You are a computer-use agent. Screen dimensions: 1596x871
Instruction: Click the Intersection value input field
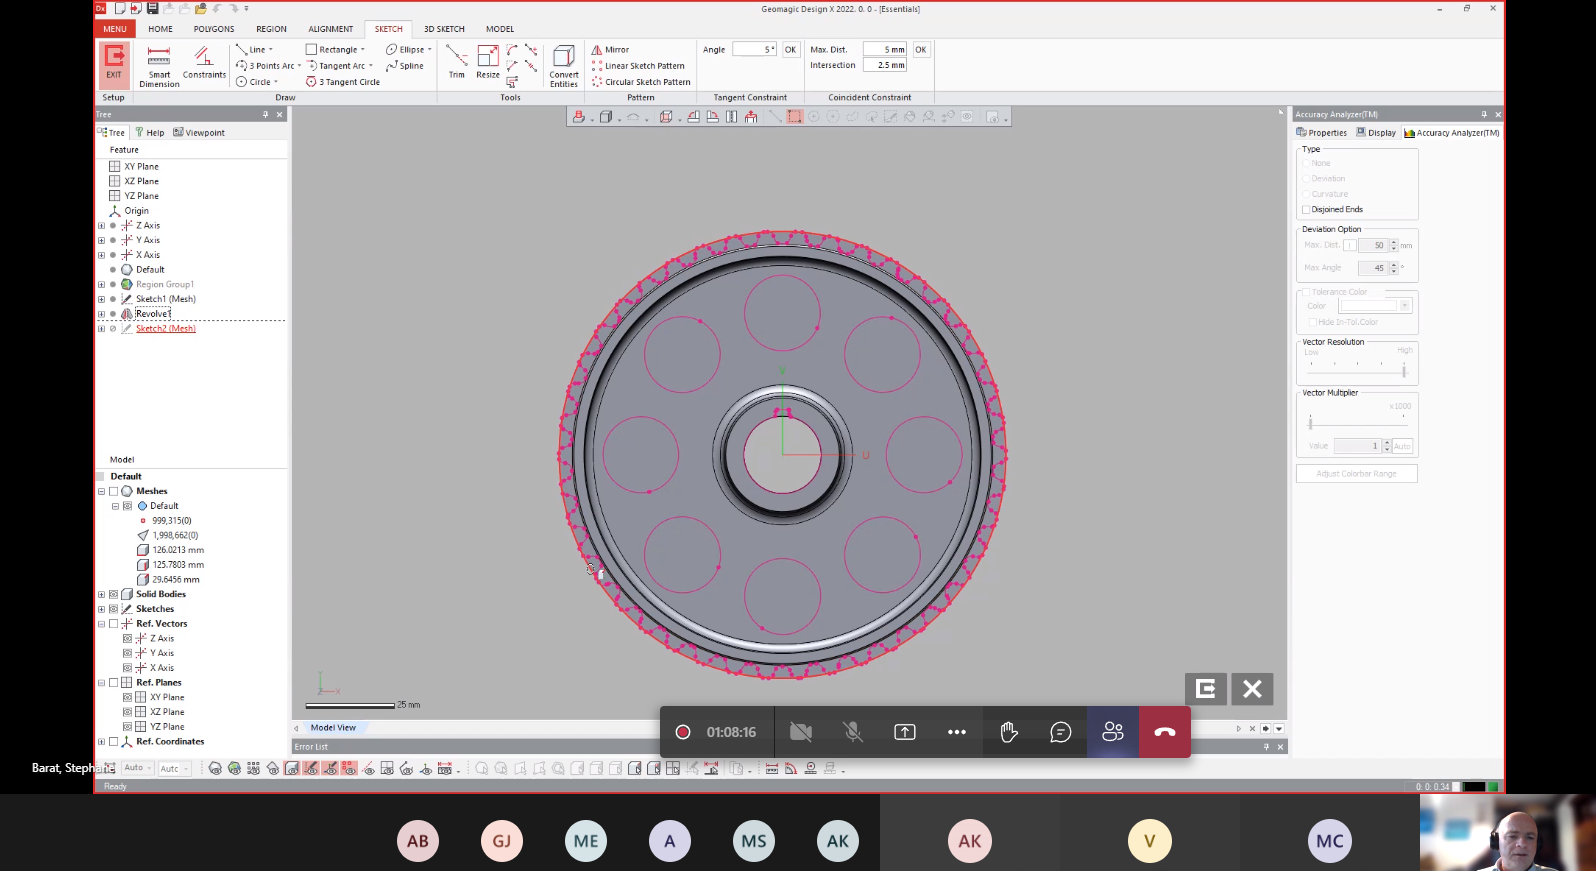pyautogui.click(x=885, y=66)
